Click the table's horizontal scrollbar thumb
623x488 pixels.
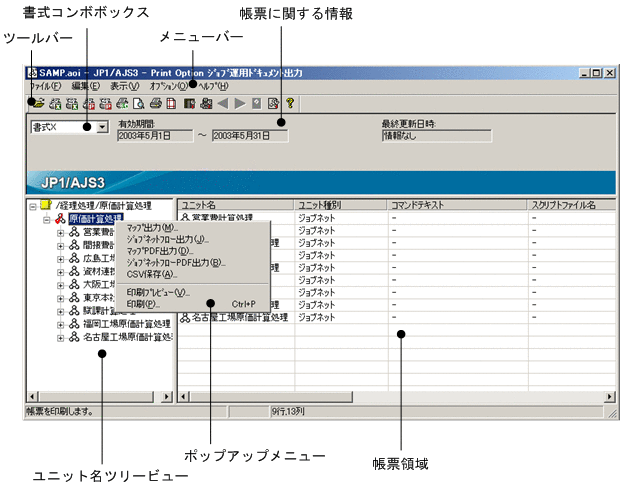[271, 396]
